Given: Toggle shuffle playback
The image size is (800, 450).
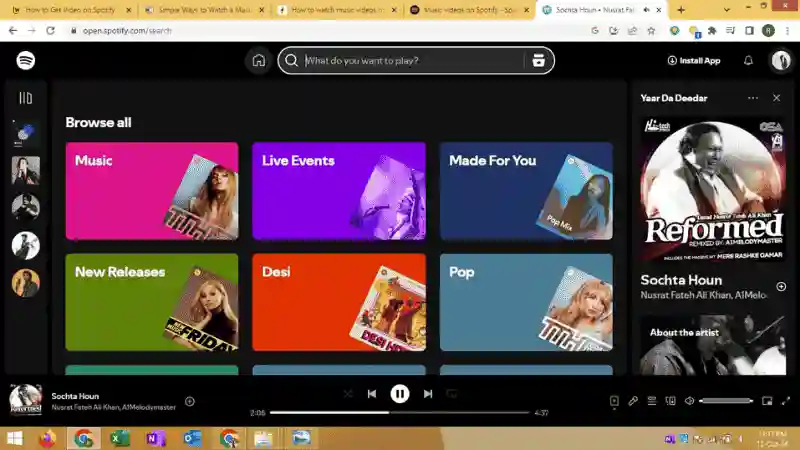Looking at the screenshot, I should click(348, 394).
